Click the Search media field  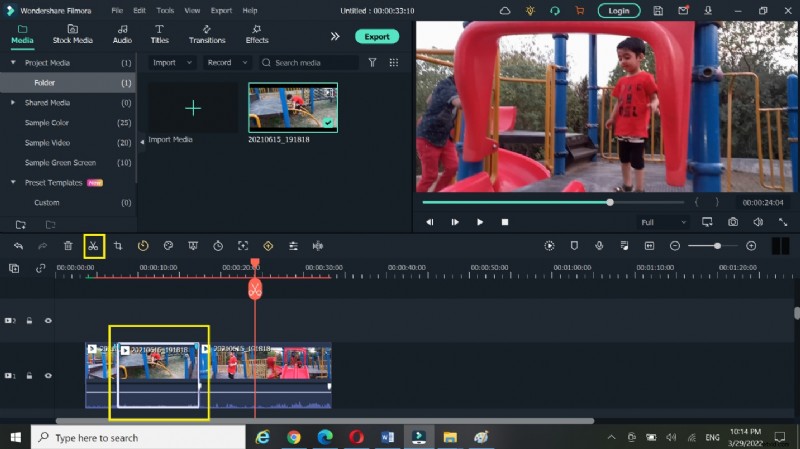(308, 62)
